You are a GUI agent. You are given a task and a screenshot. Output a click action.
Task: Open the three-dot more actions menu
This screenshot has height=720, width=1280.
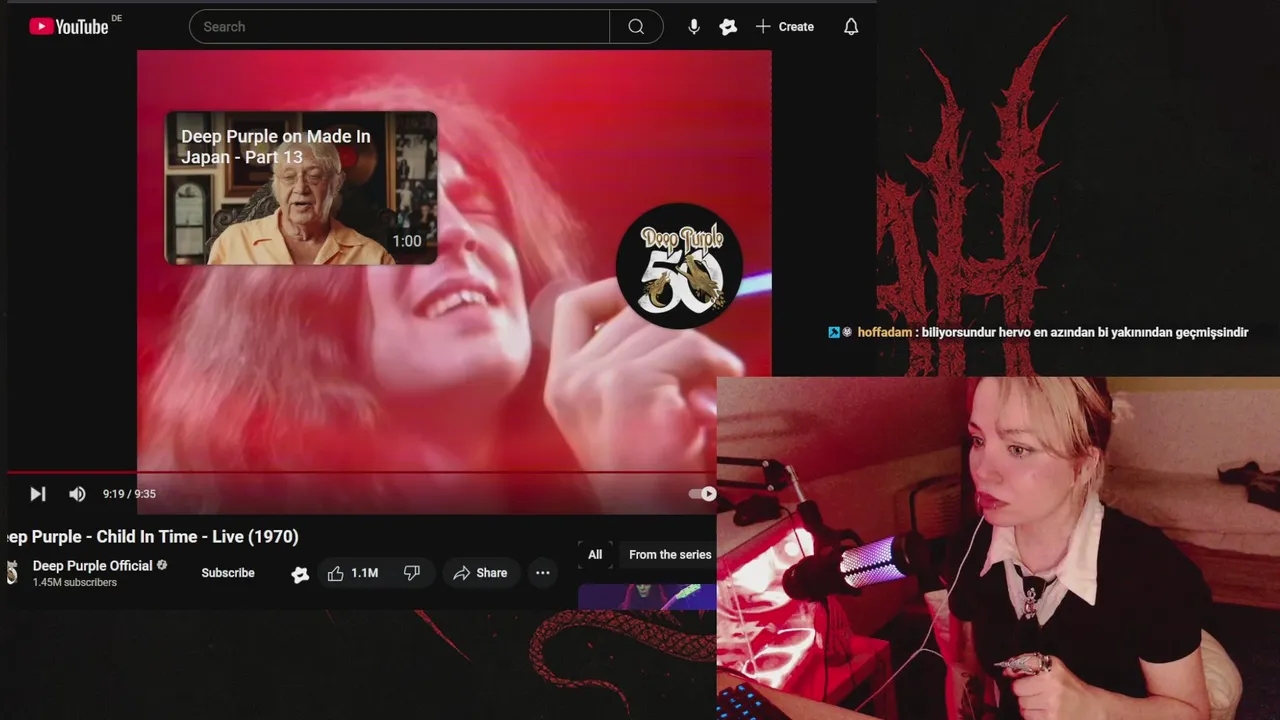point(542,573)
